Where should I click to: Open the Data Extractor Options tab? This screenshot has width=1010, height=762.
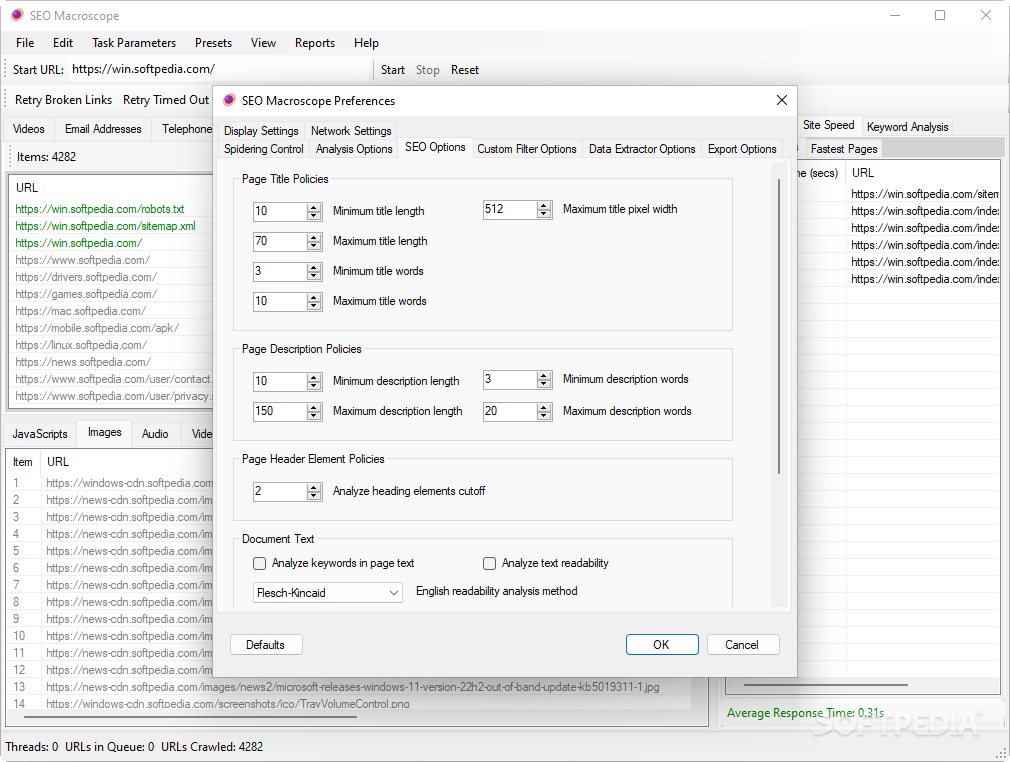[x=642, y=149]
